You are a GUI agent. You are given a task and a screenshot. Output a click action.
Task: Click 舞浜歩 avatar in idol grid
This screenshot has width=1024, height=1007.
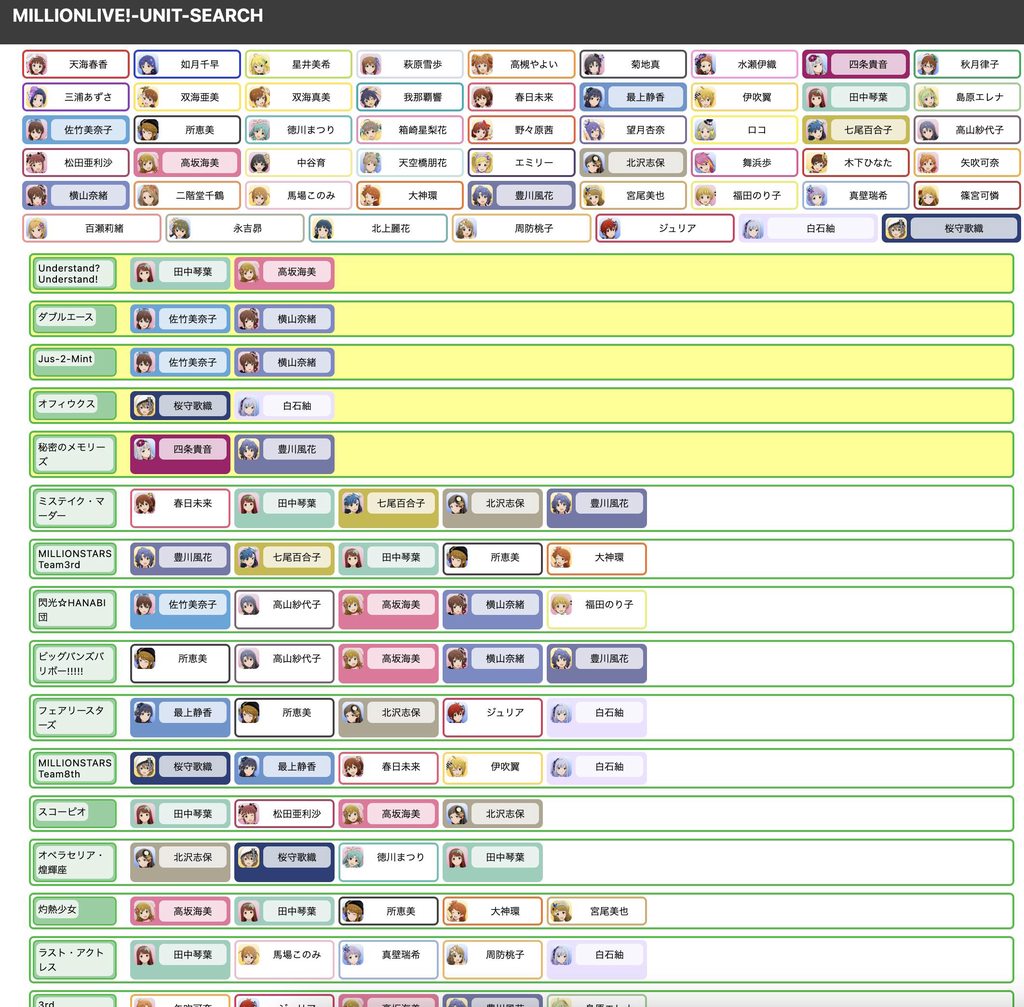[705, 163]
